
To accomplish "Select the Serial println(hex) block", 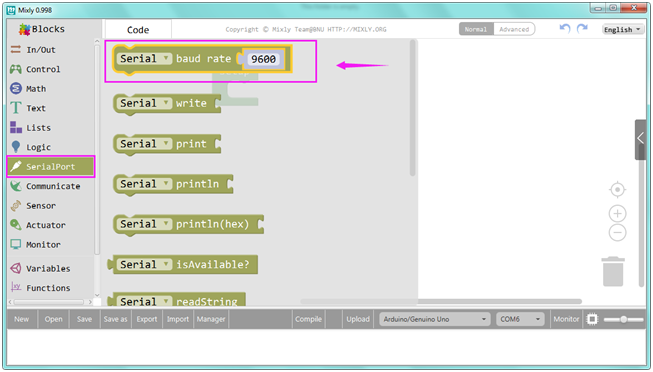I will (x=188, y=225).
